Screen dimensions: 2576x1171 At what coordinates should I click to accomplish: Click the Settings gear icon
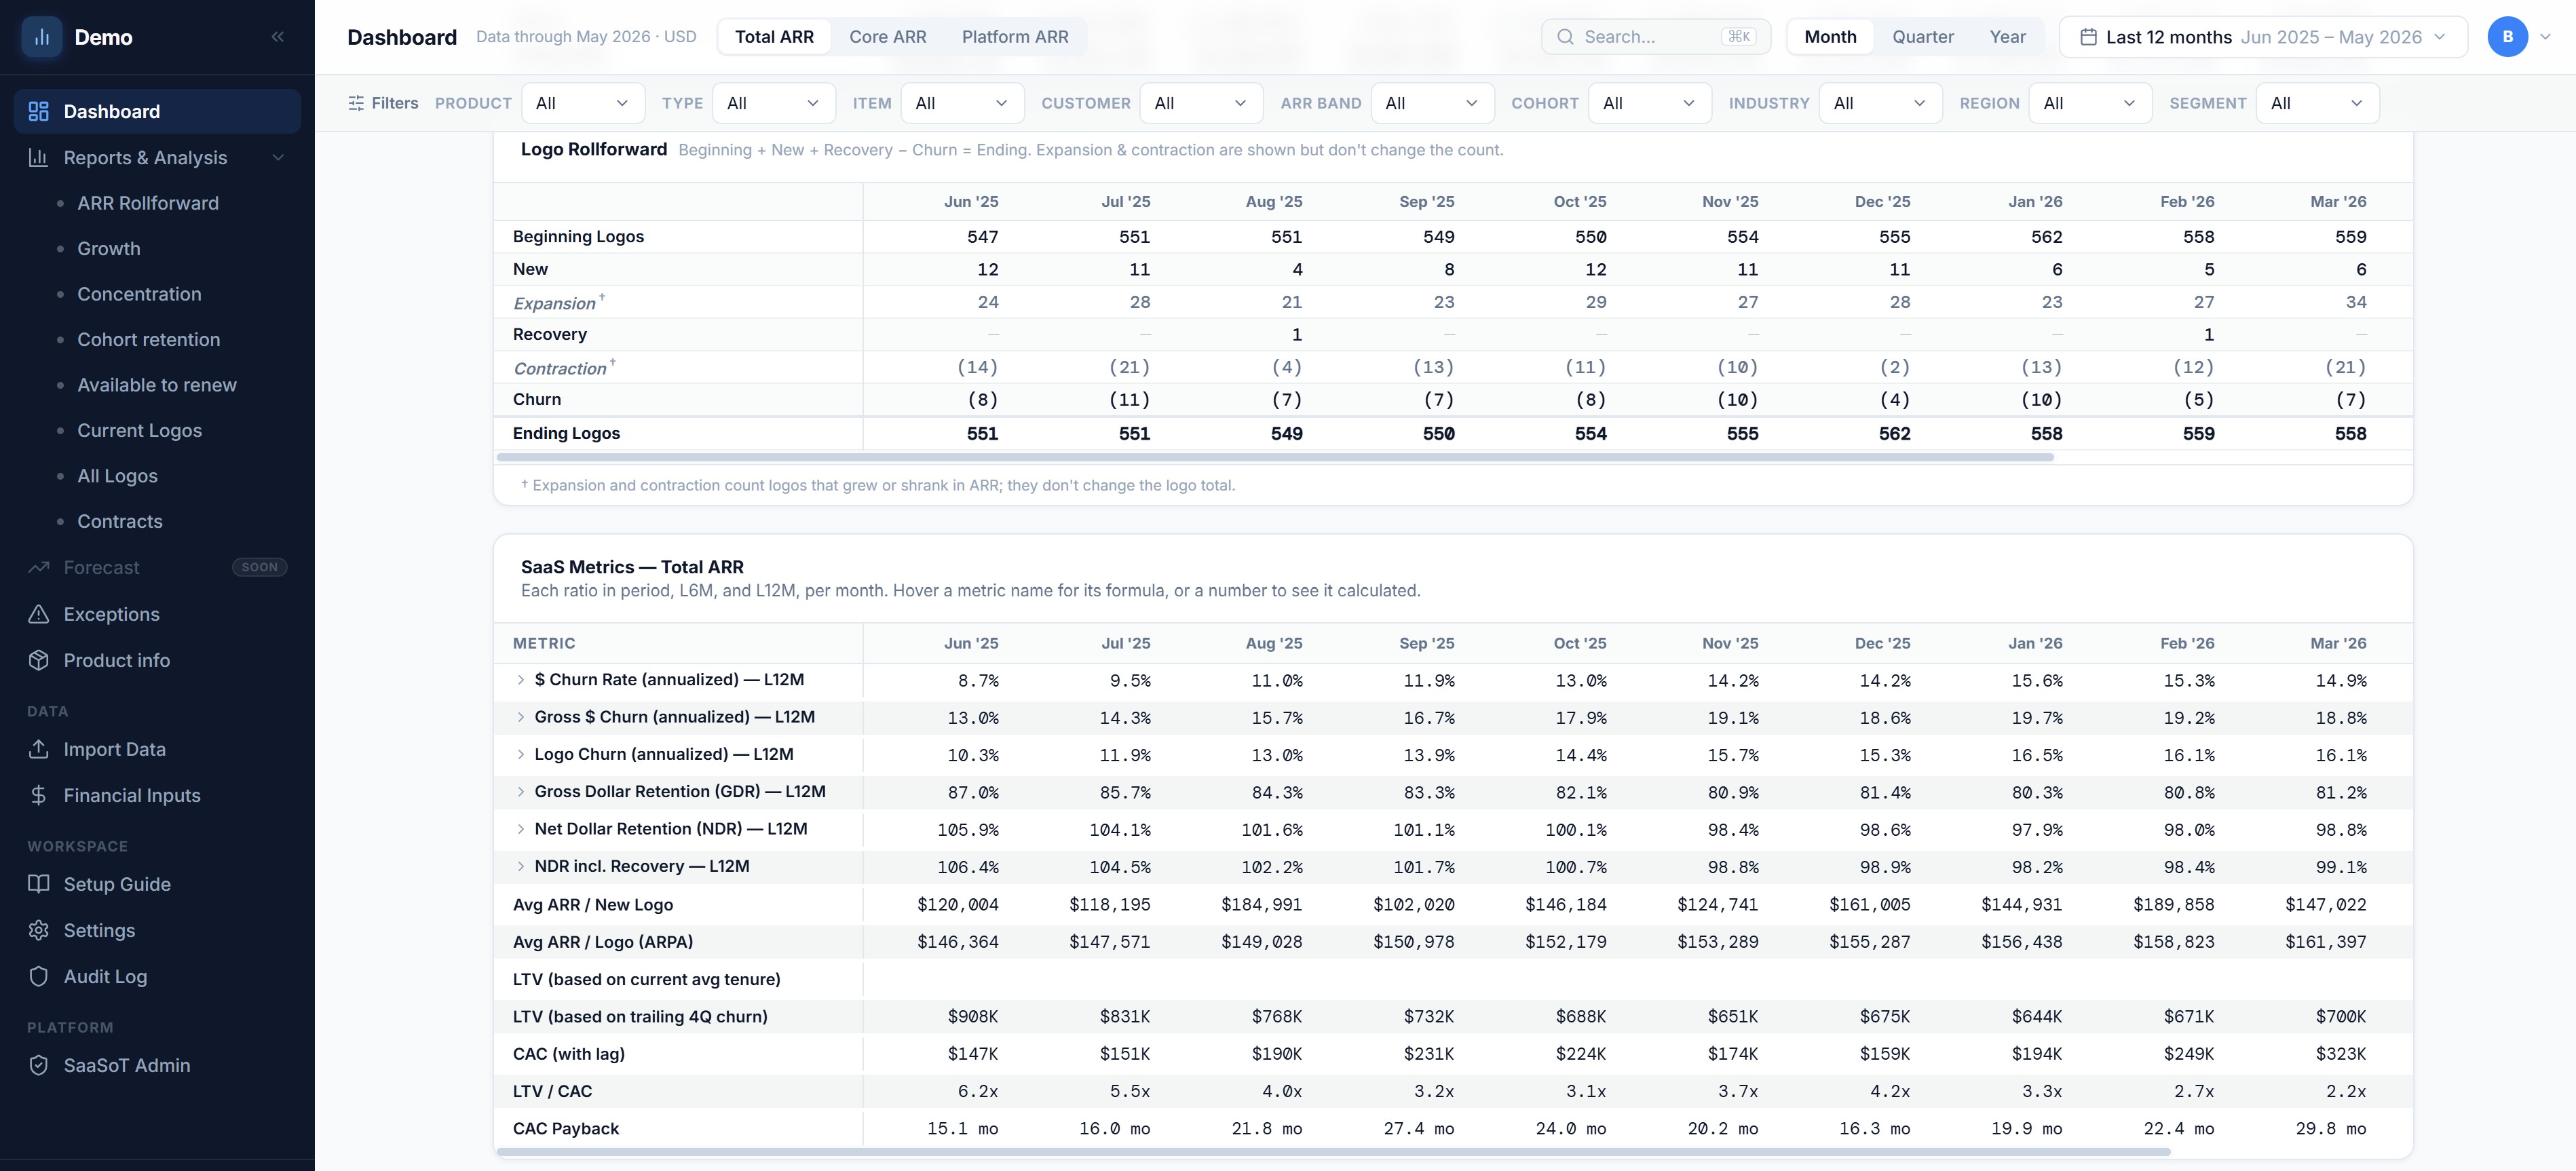(x=39, y=930)
